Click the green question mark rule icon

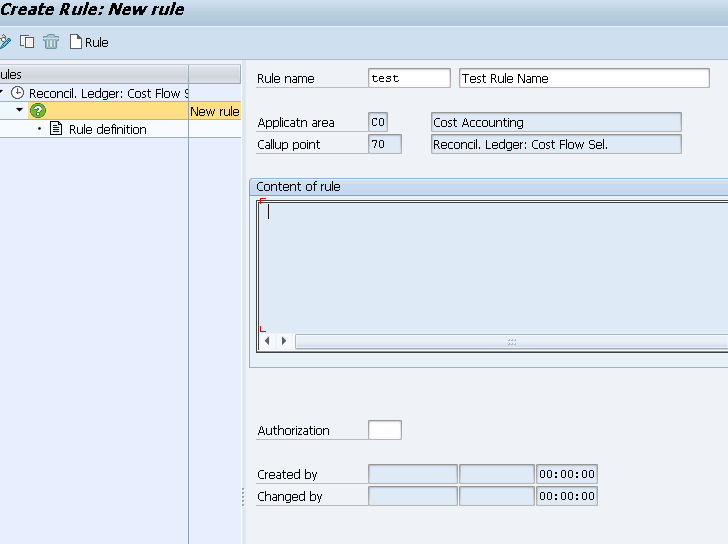click(x=38, y=111)
